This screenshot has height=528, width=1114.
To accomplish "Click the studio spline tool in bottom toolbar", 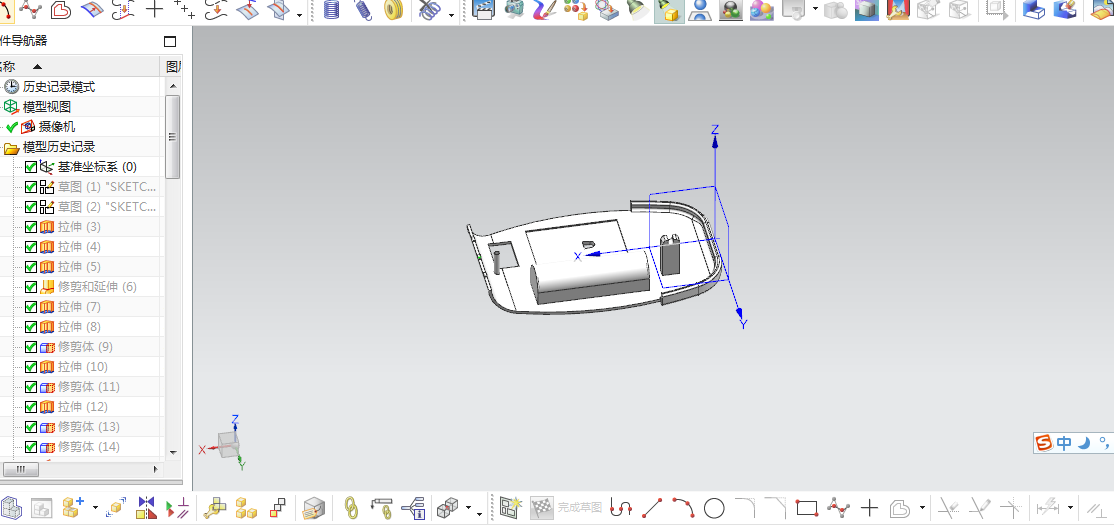I will (839, 508).
